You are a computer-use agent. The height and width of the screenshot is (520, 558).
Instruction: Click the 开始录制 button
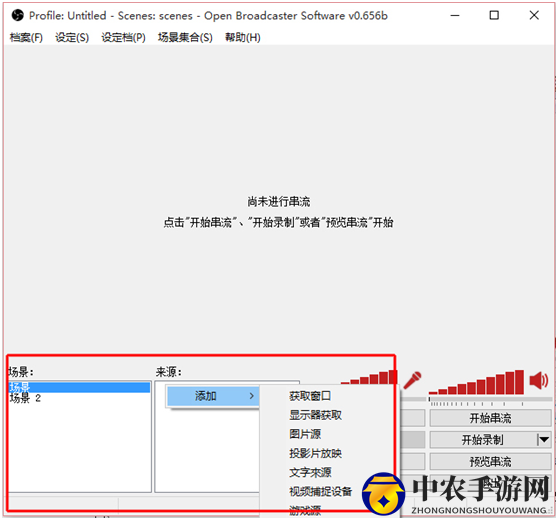(x=483, y=440)
